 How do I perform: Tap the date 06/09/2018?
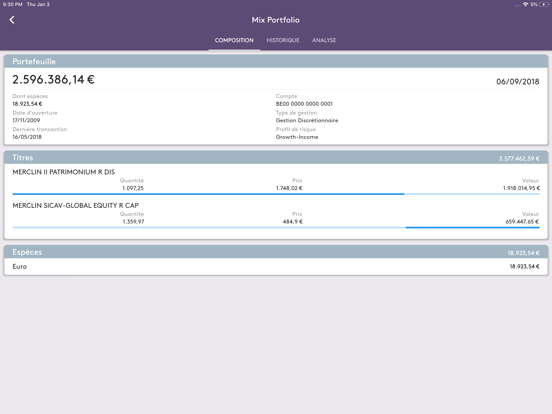click(x=518, y=82)
